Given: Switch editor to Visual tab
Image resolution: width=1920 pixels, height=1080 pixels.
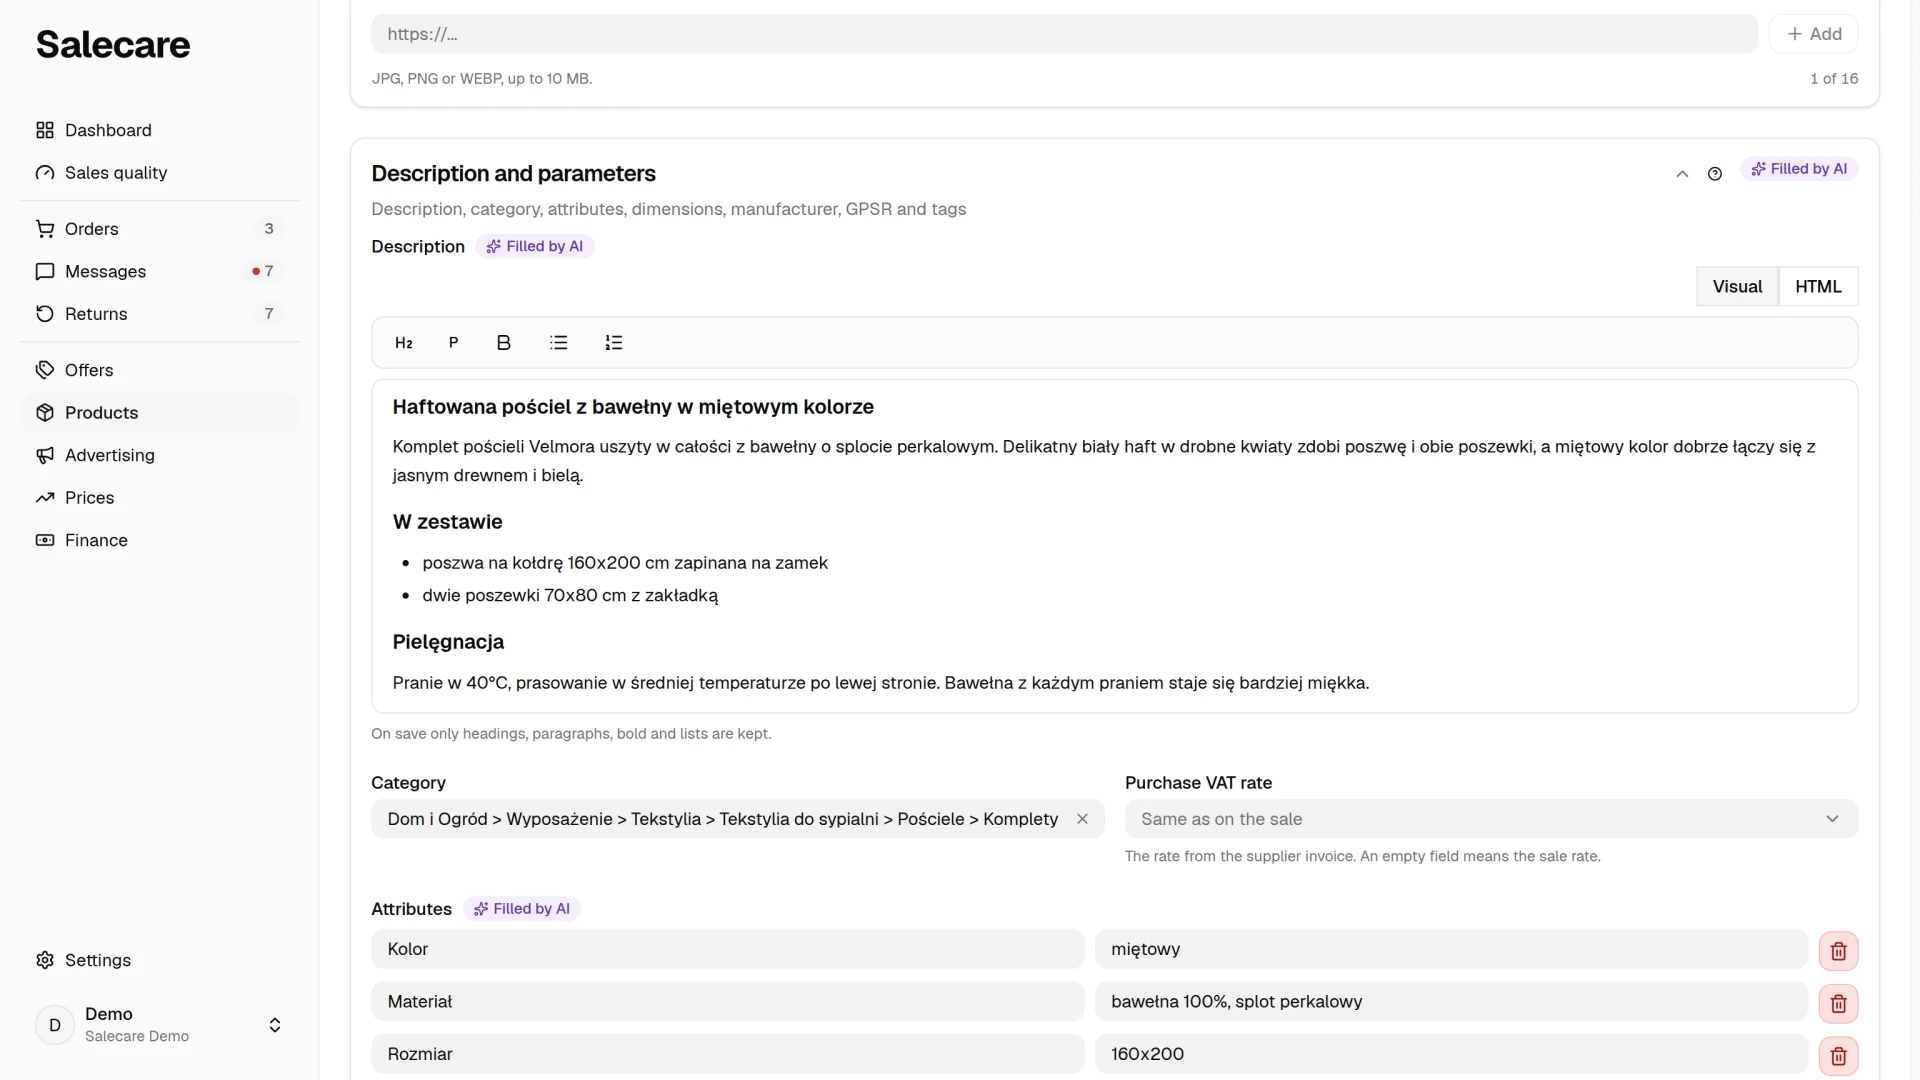Looking at the screenshot, I should (1737, 287).
